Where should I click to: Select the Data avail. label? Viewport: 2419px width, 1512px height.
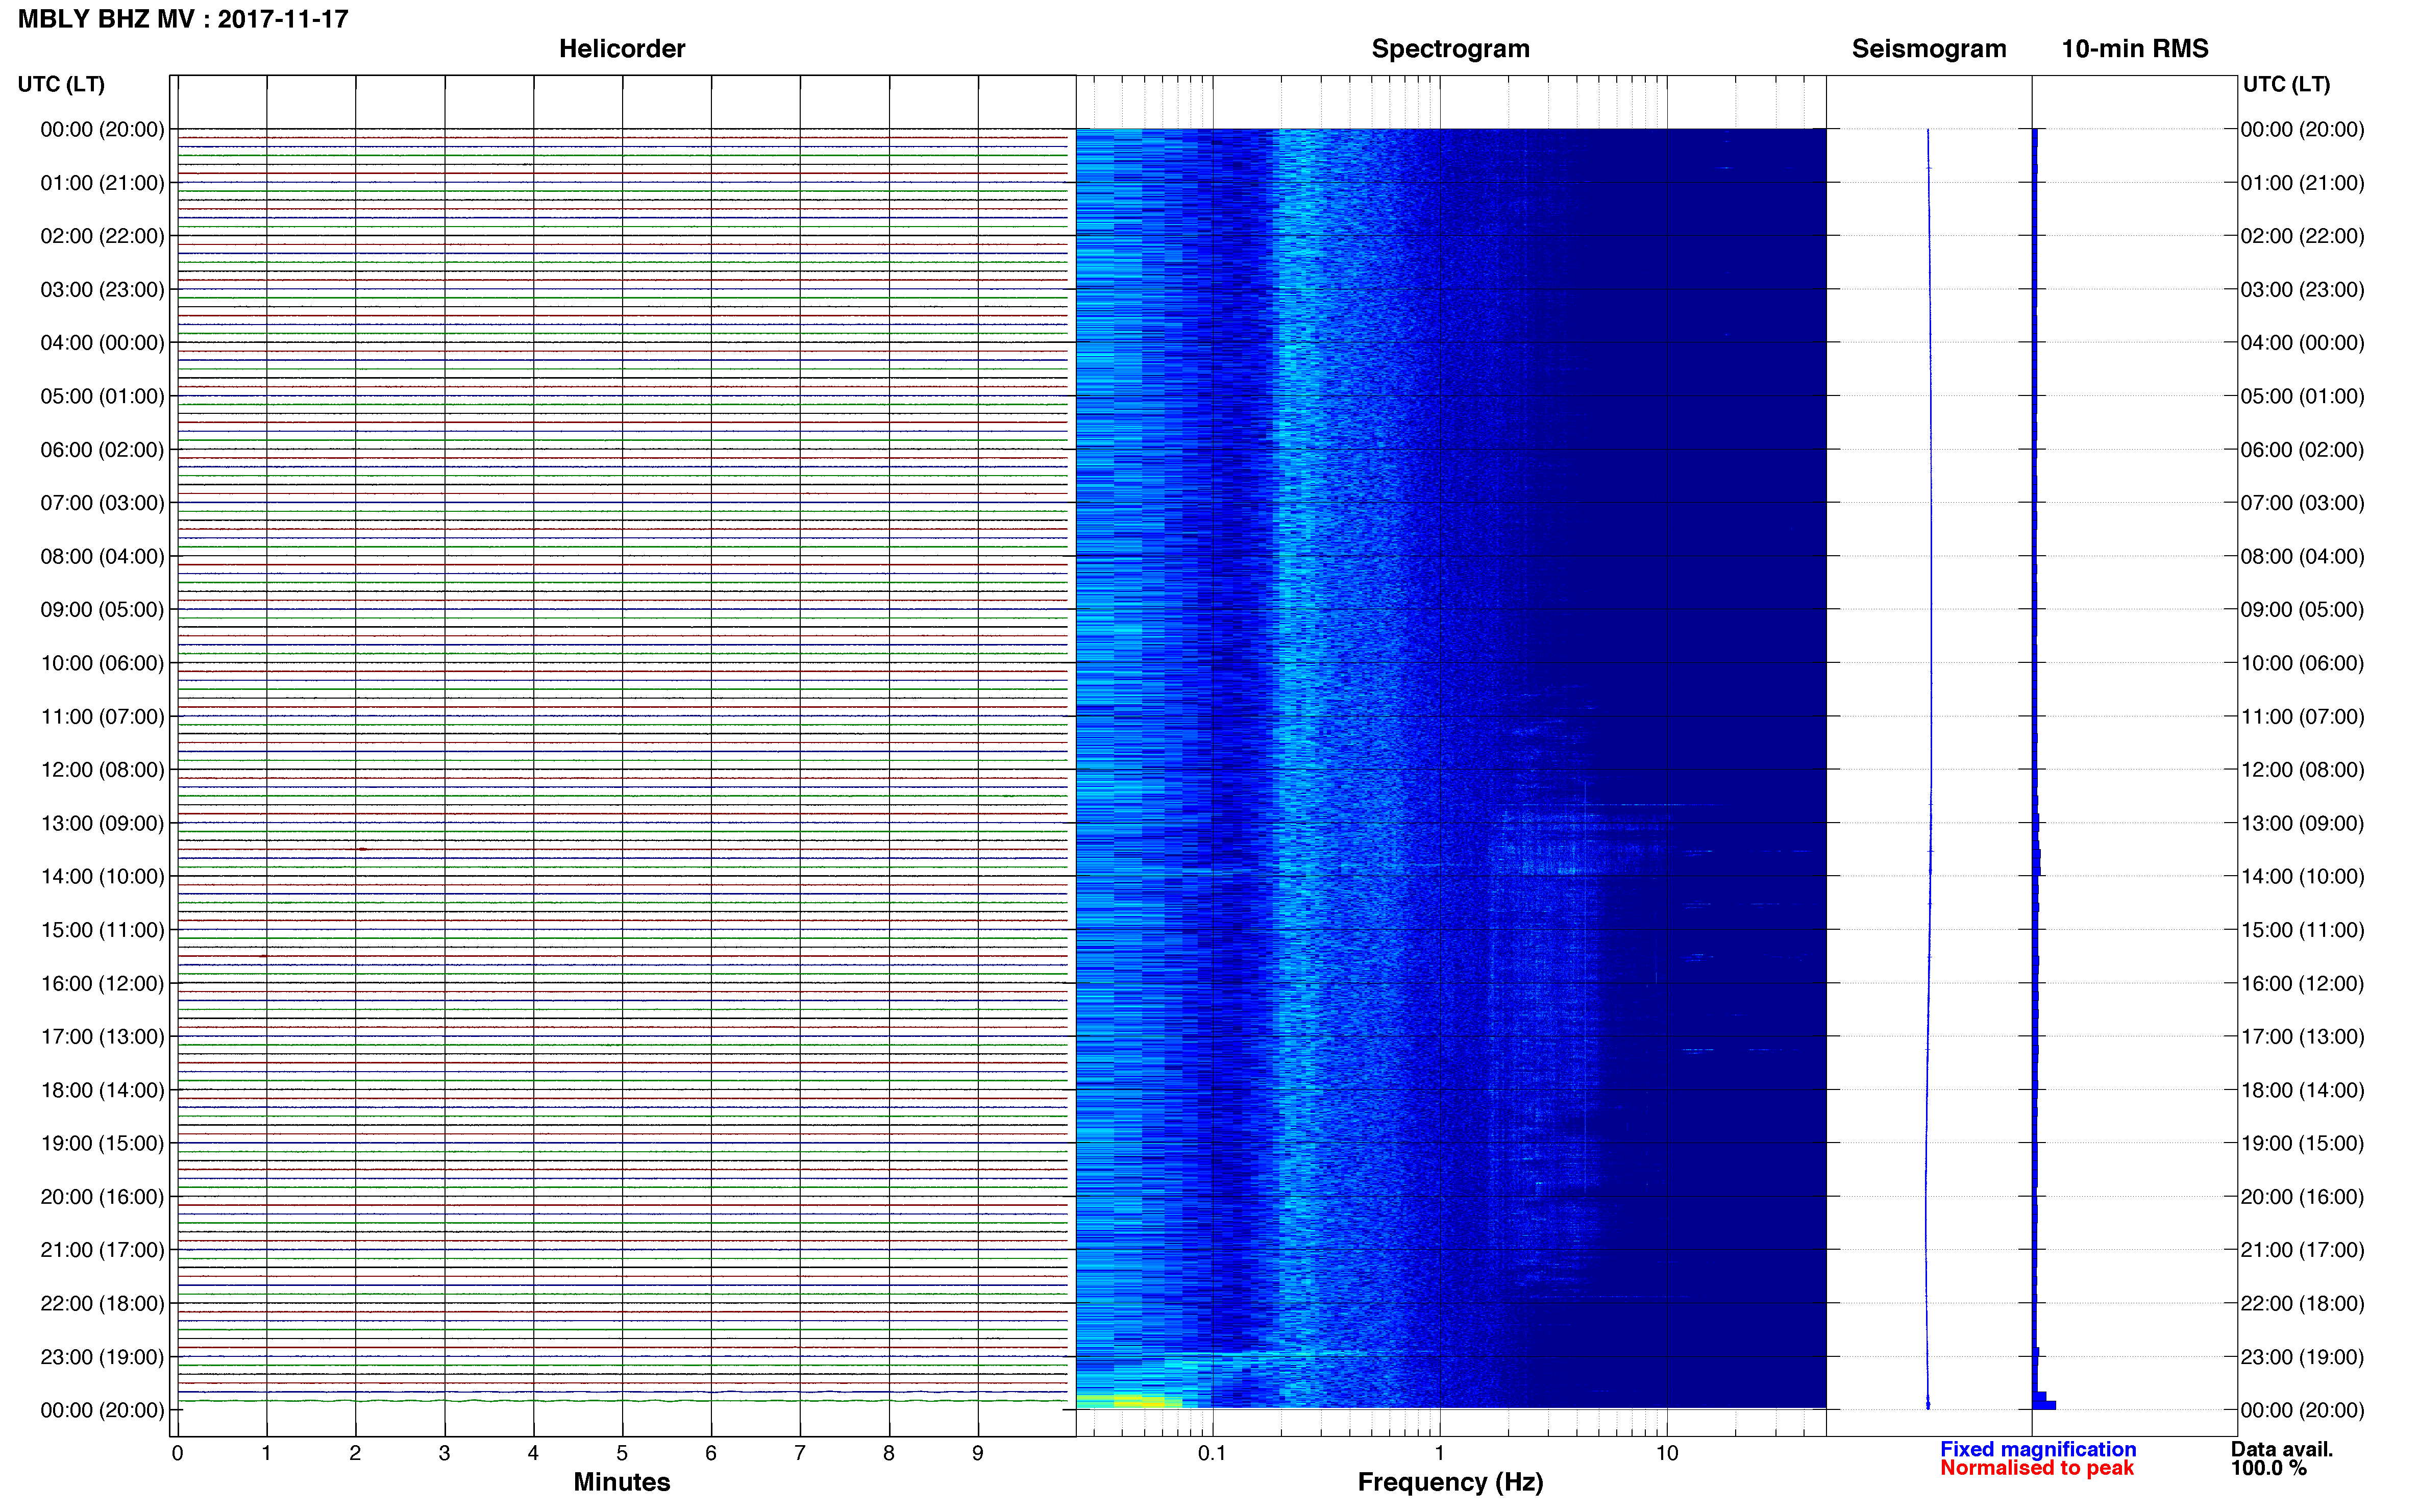[2282, 1449]
